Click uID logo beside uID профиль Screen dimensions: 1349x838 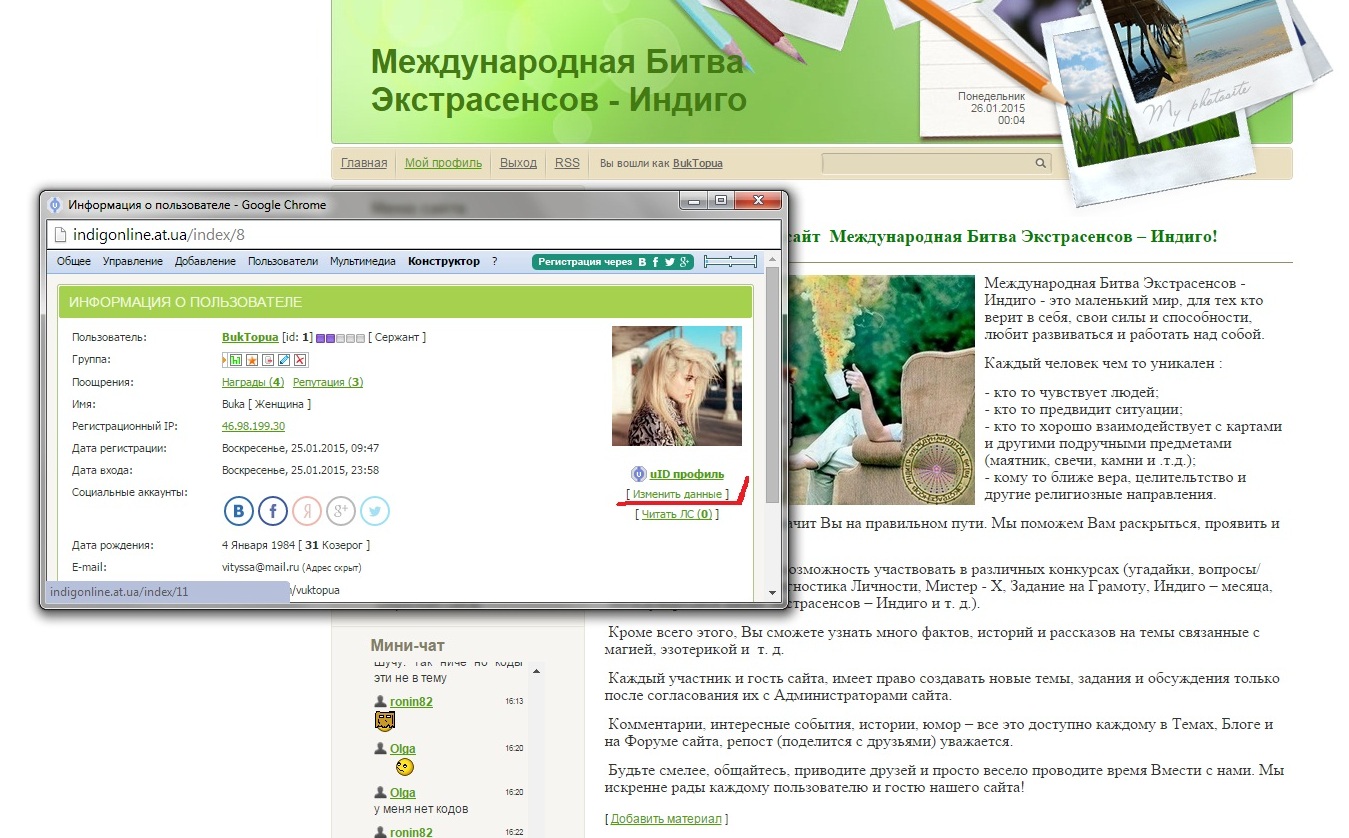638,474
